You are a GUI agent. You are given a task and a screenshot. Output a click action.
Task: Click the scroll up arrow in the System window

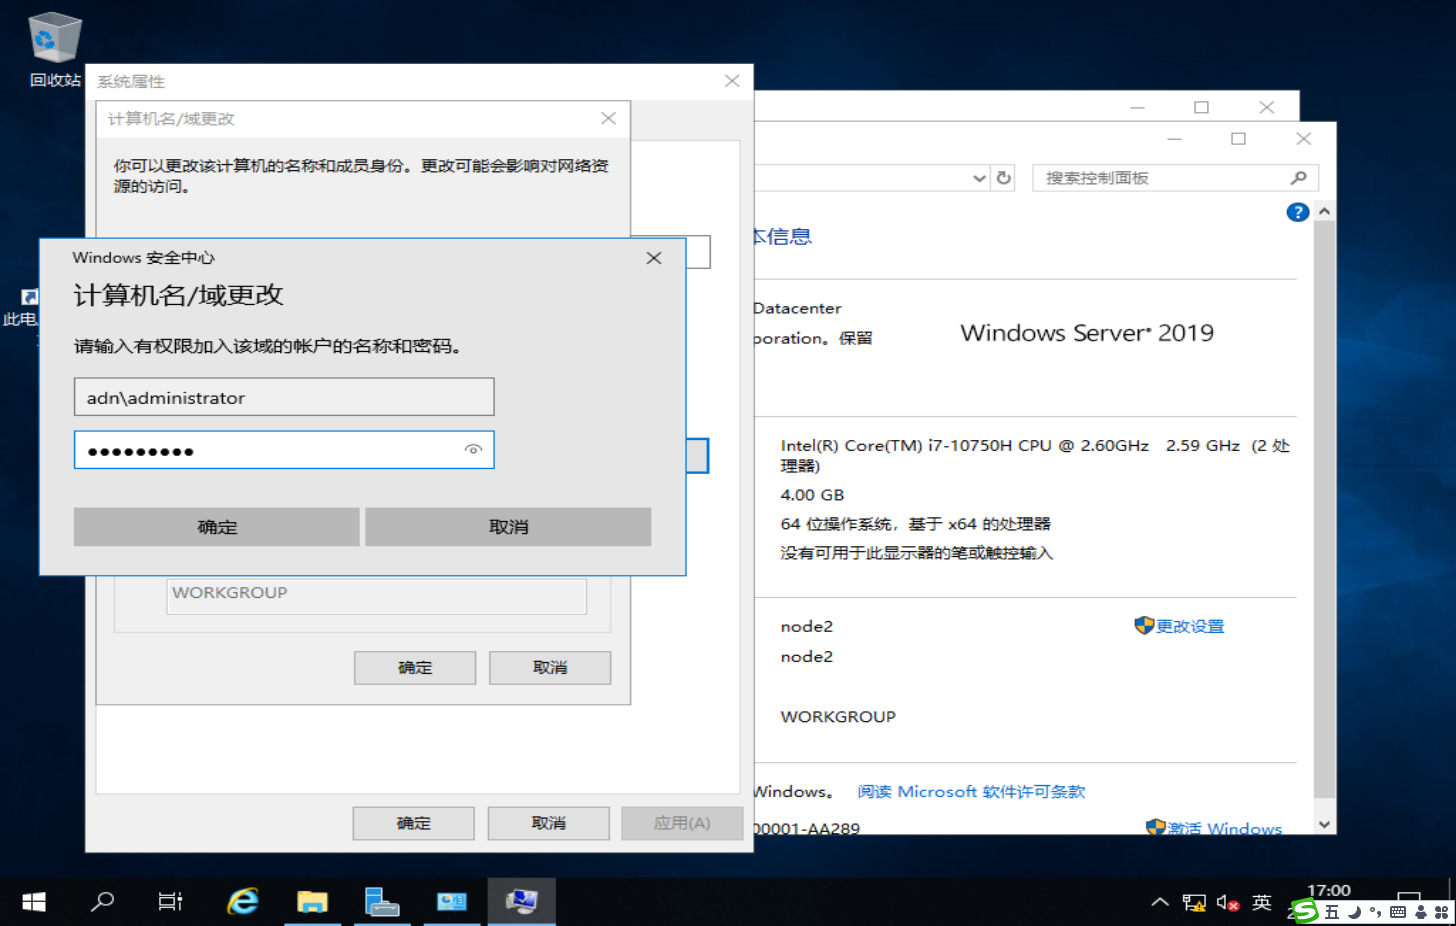[x=1324, y=211]
